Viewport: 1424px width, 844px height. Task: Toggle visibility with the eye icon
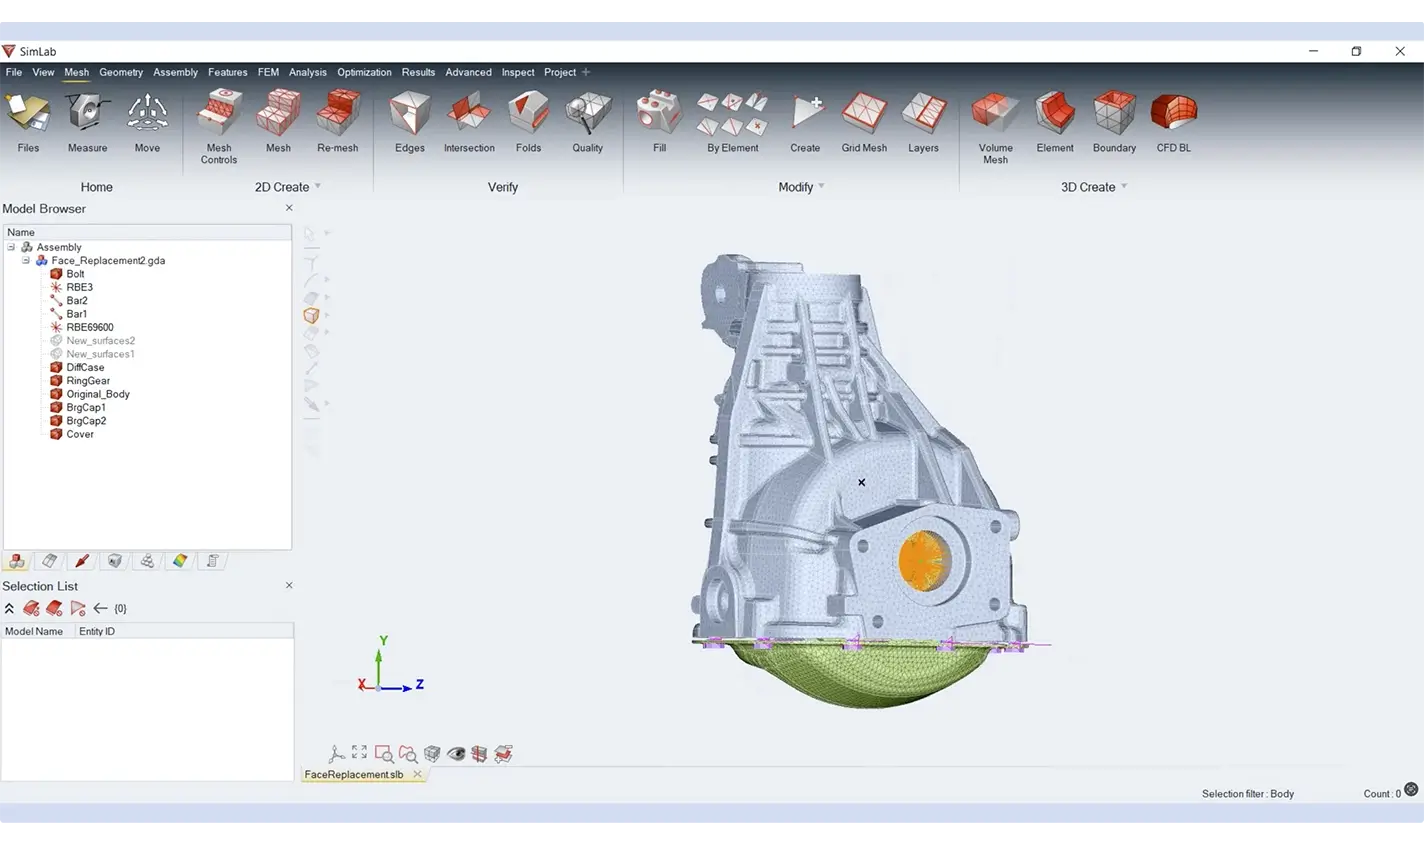pyautogui.click(x=456, y=754)
